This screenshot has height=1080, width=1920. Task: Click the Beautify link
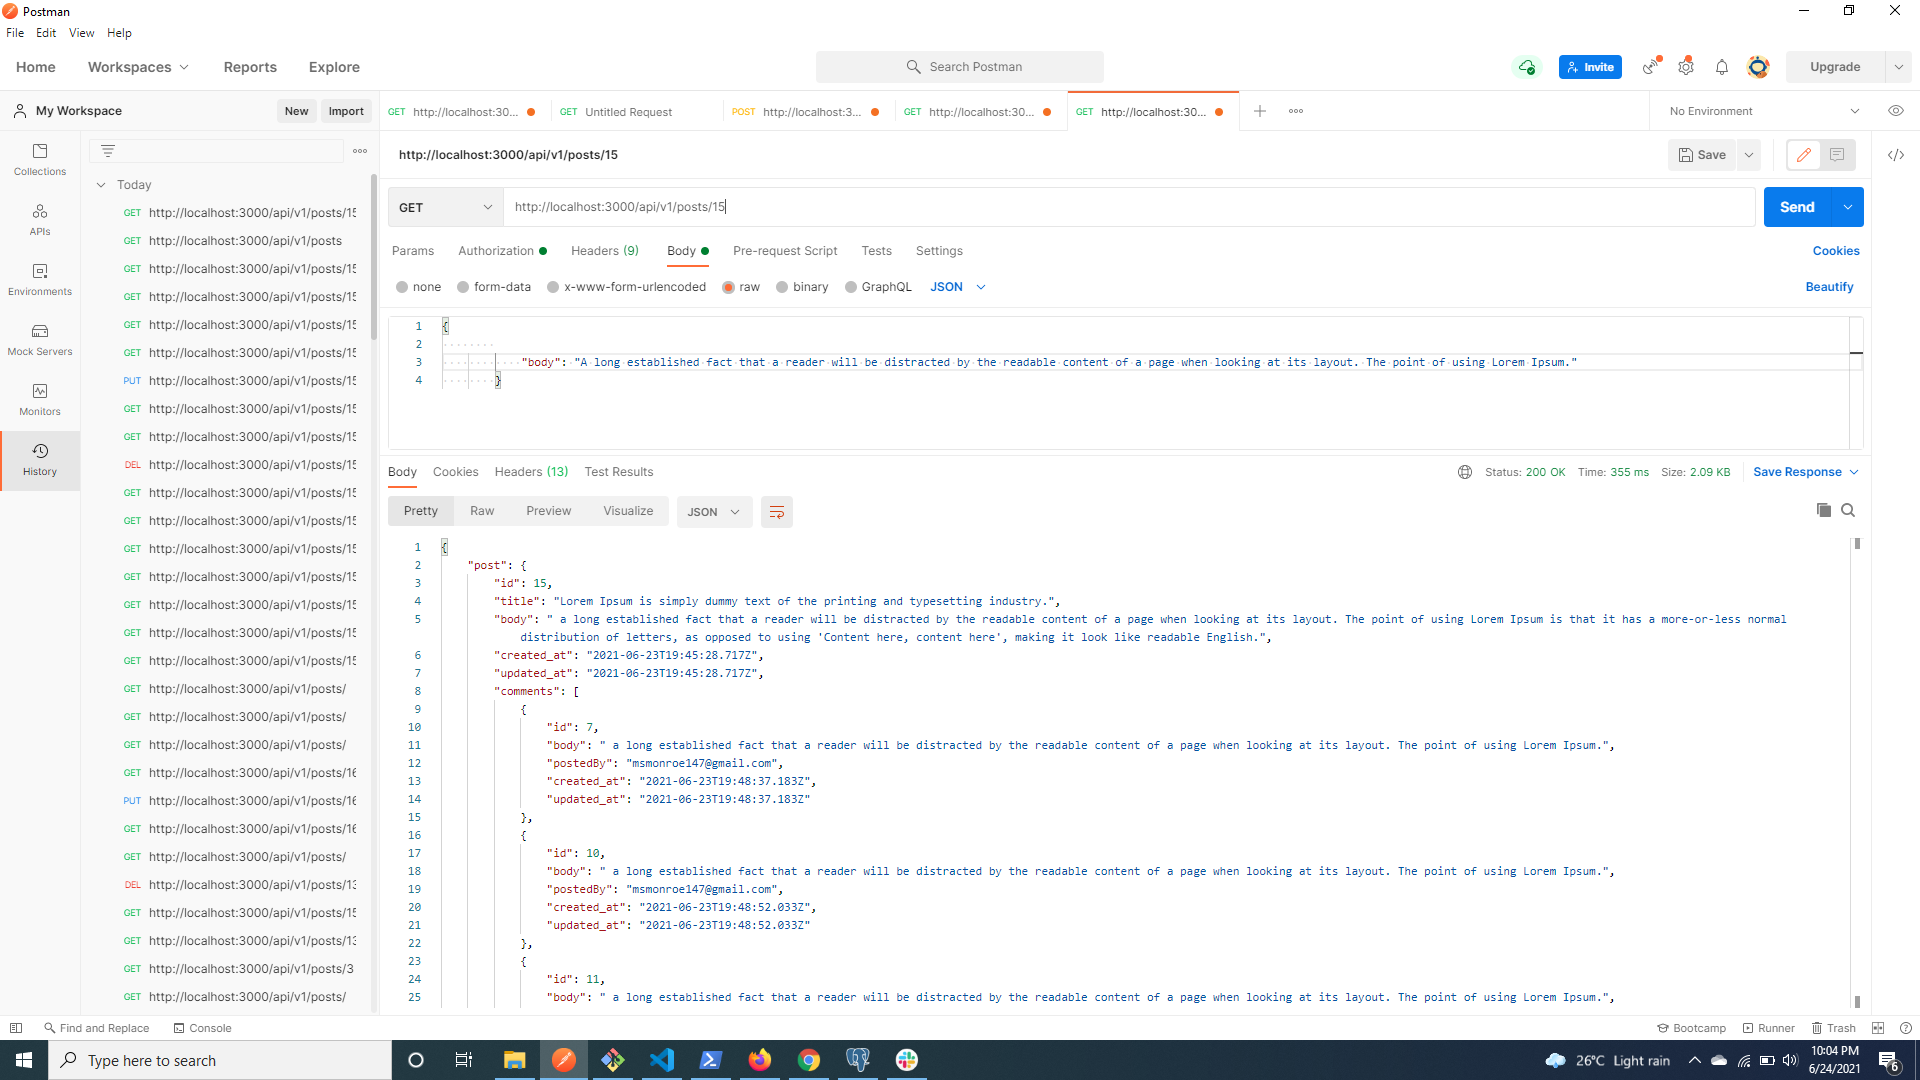tap(1828, 287)
